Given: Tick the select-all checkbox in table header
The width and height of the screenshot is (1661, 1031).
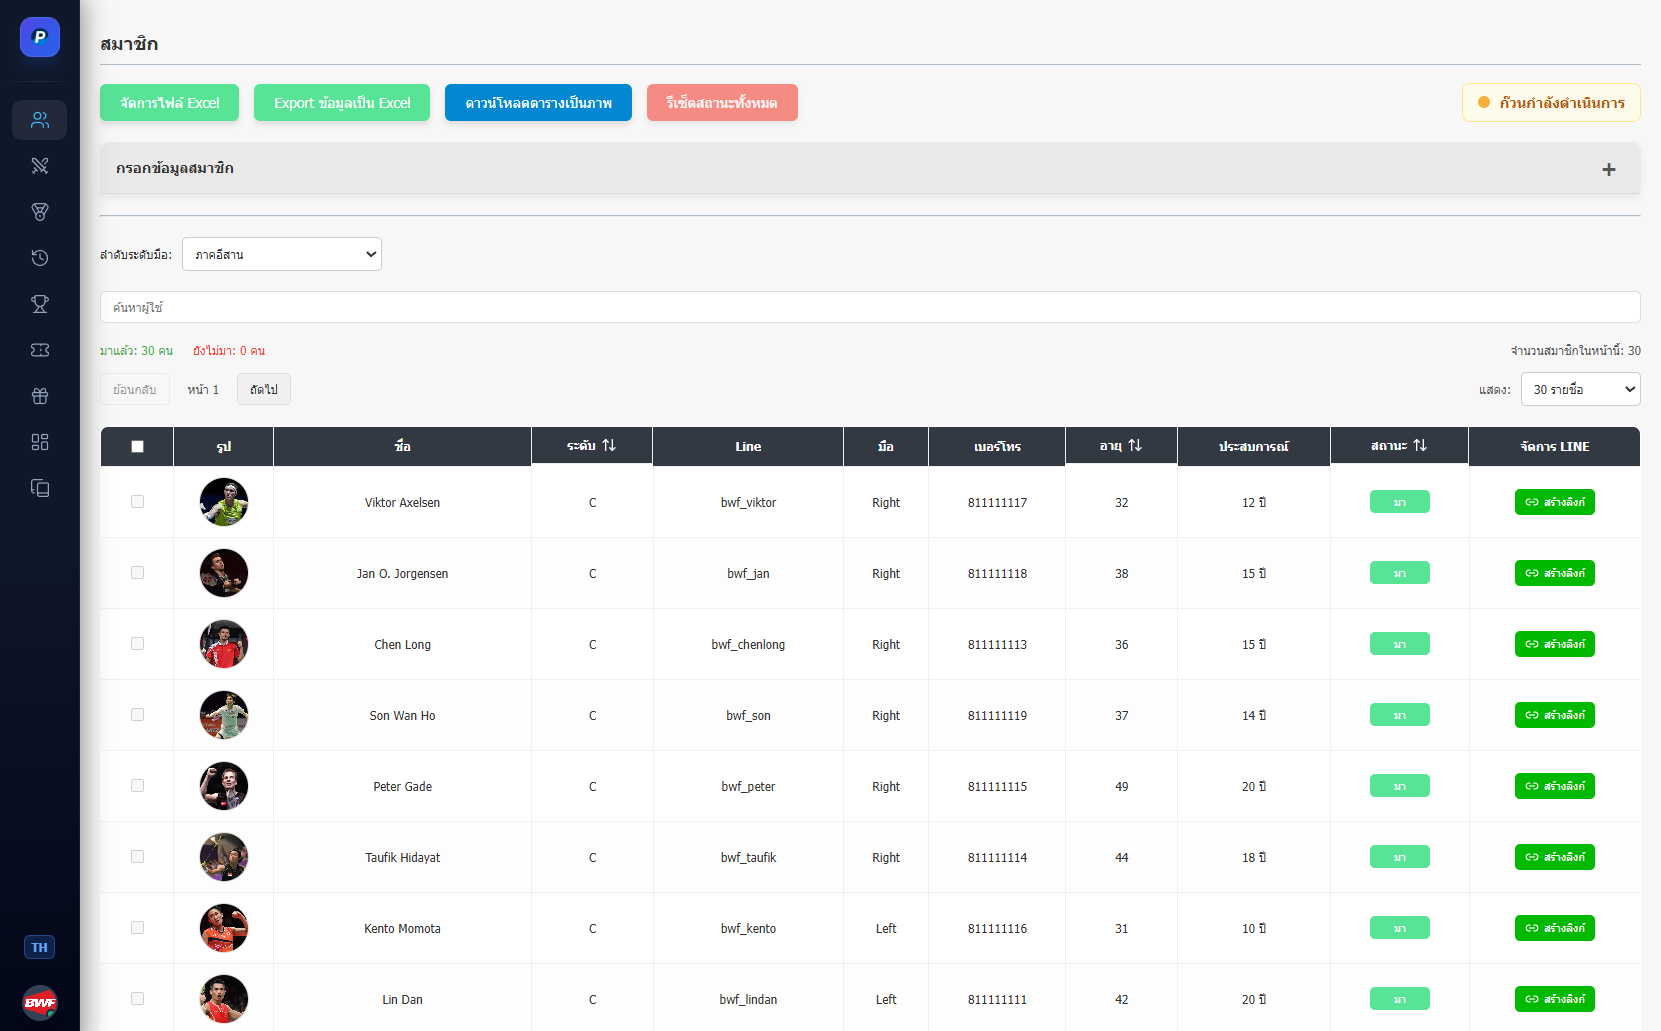Looking at the screenshot, I should pos(137,447).
